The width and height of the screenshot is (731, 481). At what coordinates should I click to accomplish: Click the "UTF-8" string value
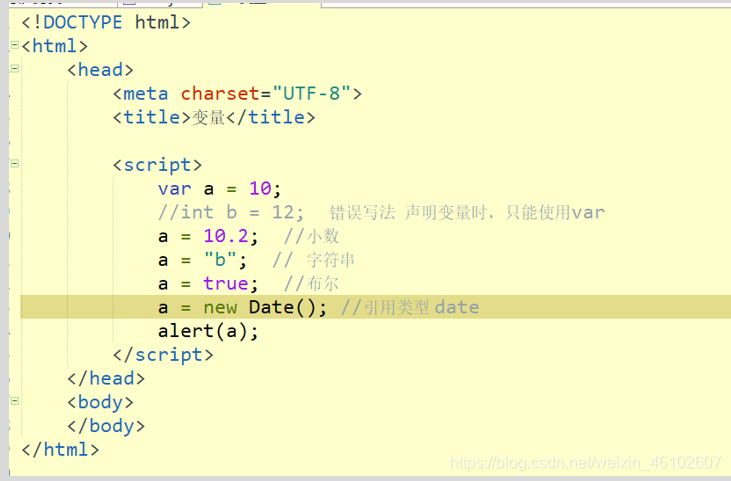[x=311, y=94]
